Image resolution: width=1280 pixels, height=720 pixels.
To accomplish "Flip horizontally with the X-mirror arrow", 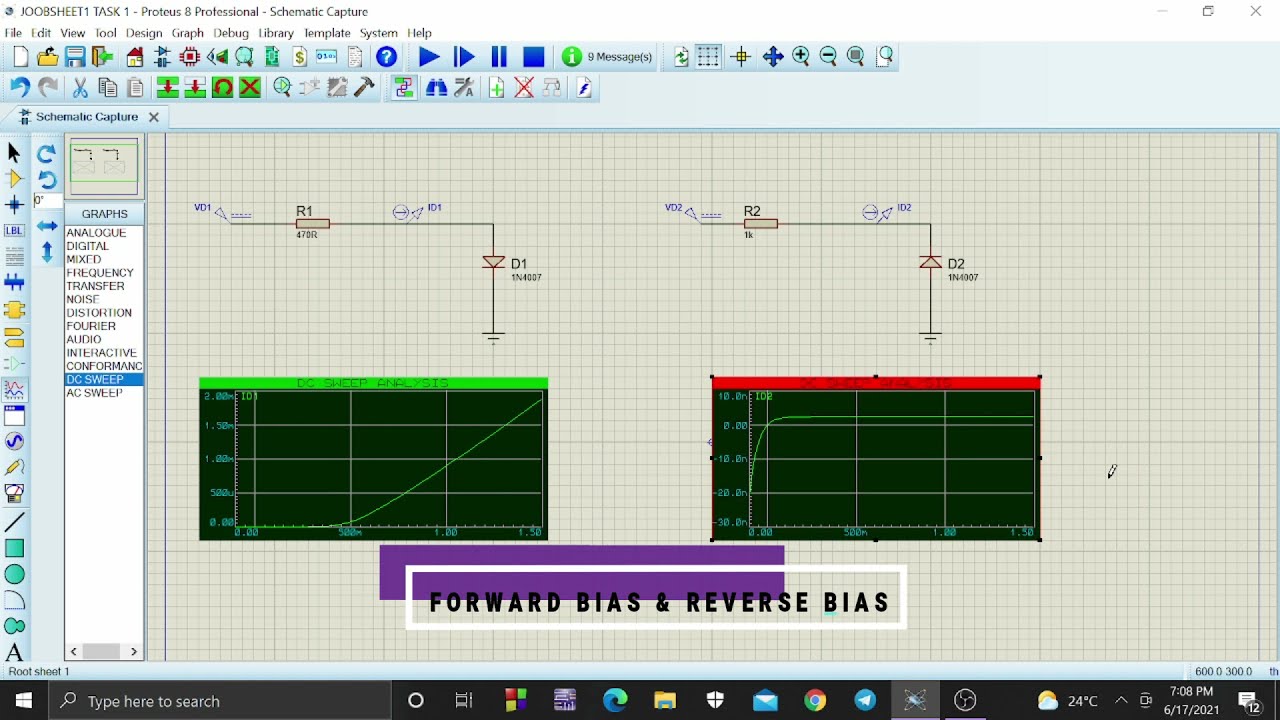I will point(47,226).
